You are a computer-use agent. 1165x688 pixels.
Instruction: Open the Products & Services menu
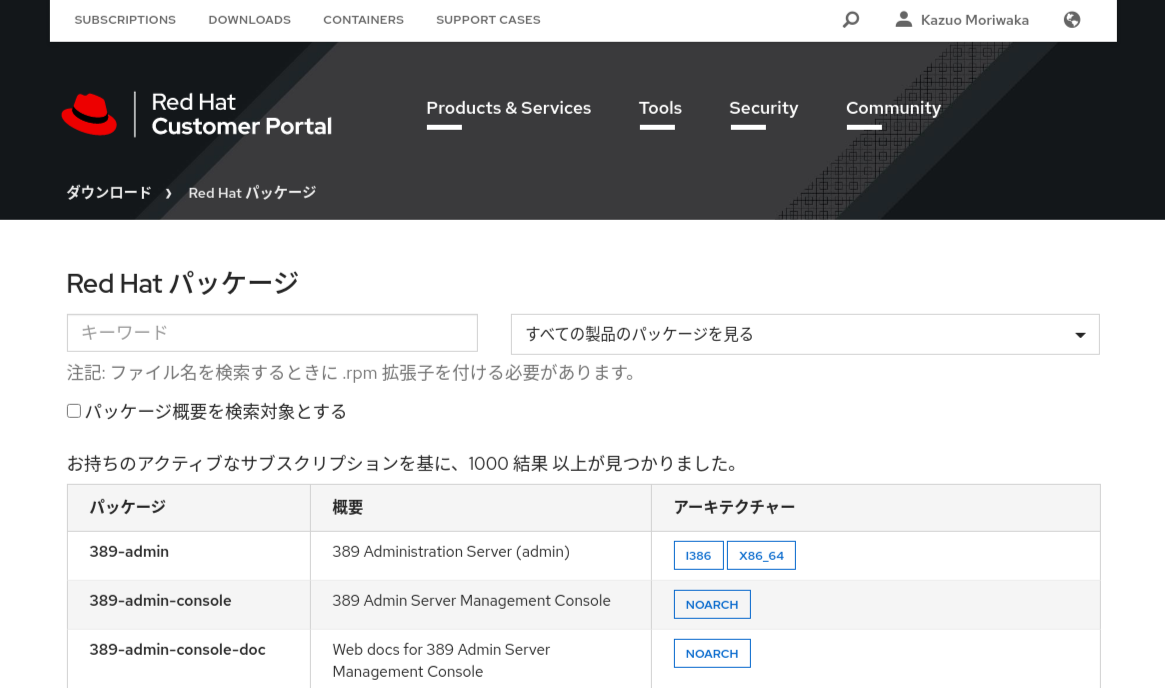[x=508, y=108]
